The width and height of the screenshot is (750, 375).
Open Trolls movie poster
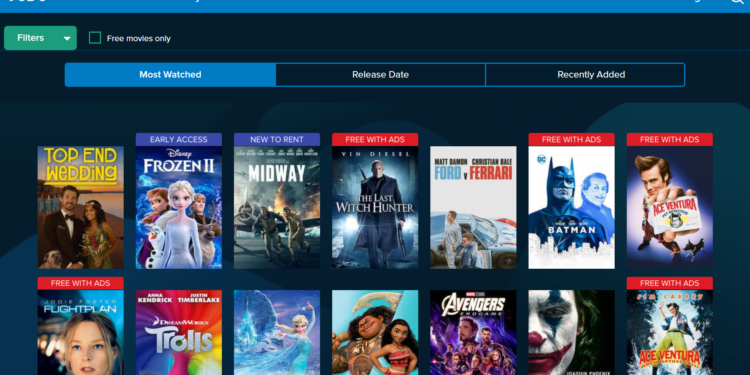[x=179, y=332]
